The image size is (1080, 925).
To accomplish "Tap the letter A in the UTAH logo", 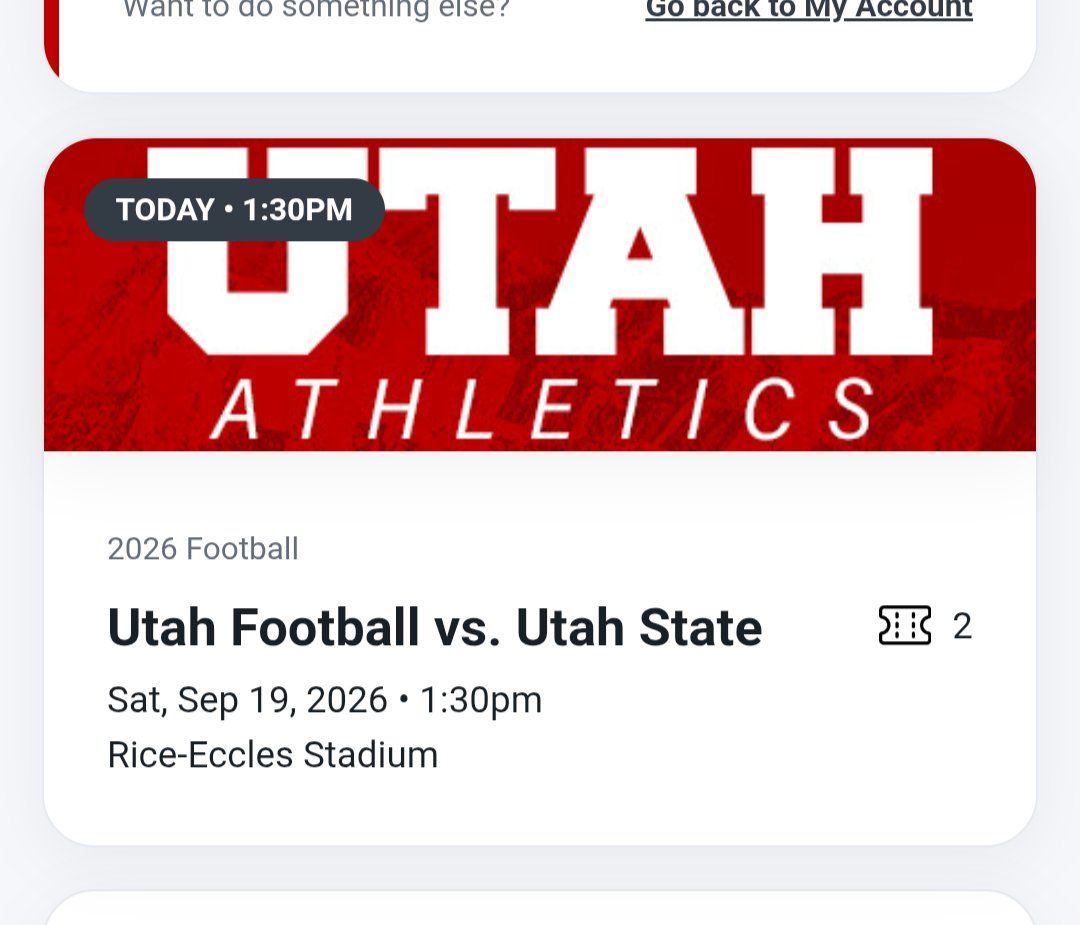I will pyautogui.click(x=640, y=251).
